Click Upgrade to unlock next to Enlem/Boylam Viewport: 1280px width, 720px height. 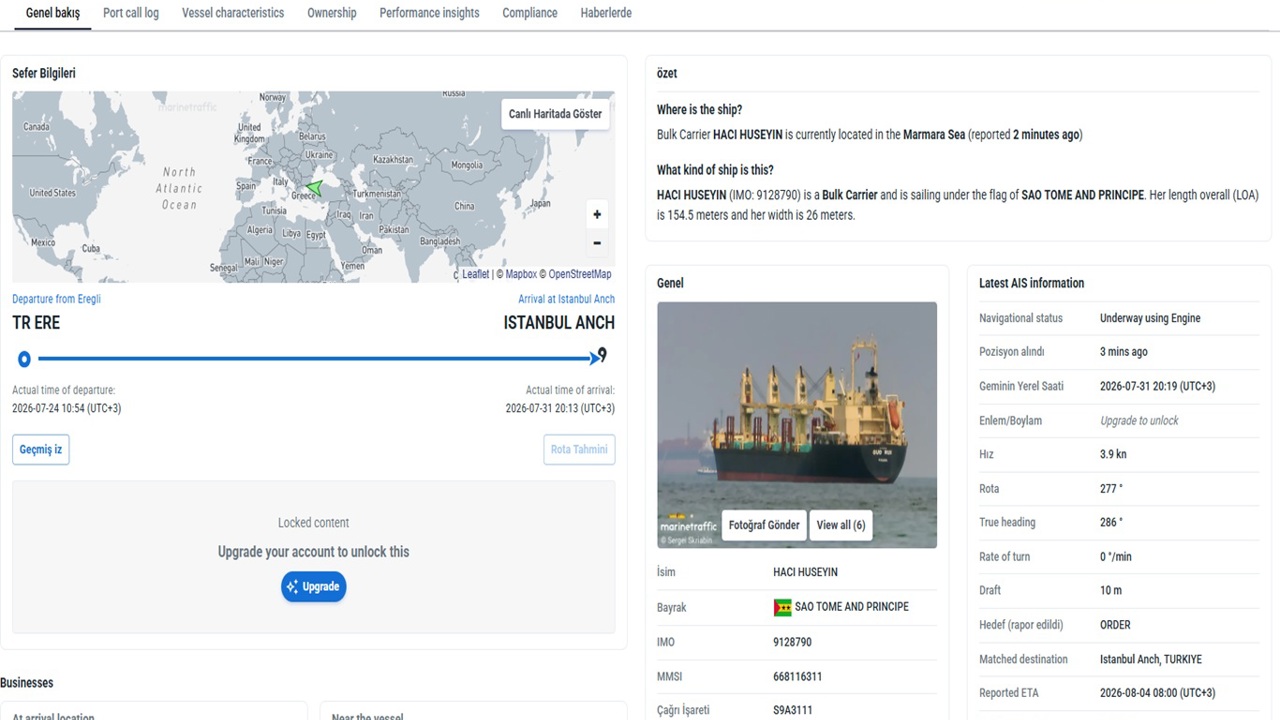point(1139,421)
